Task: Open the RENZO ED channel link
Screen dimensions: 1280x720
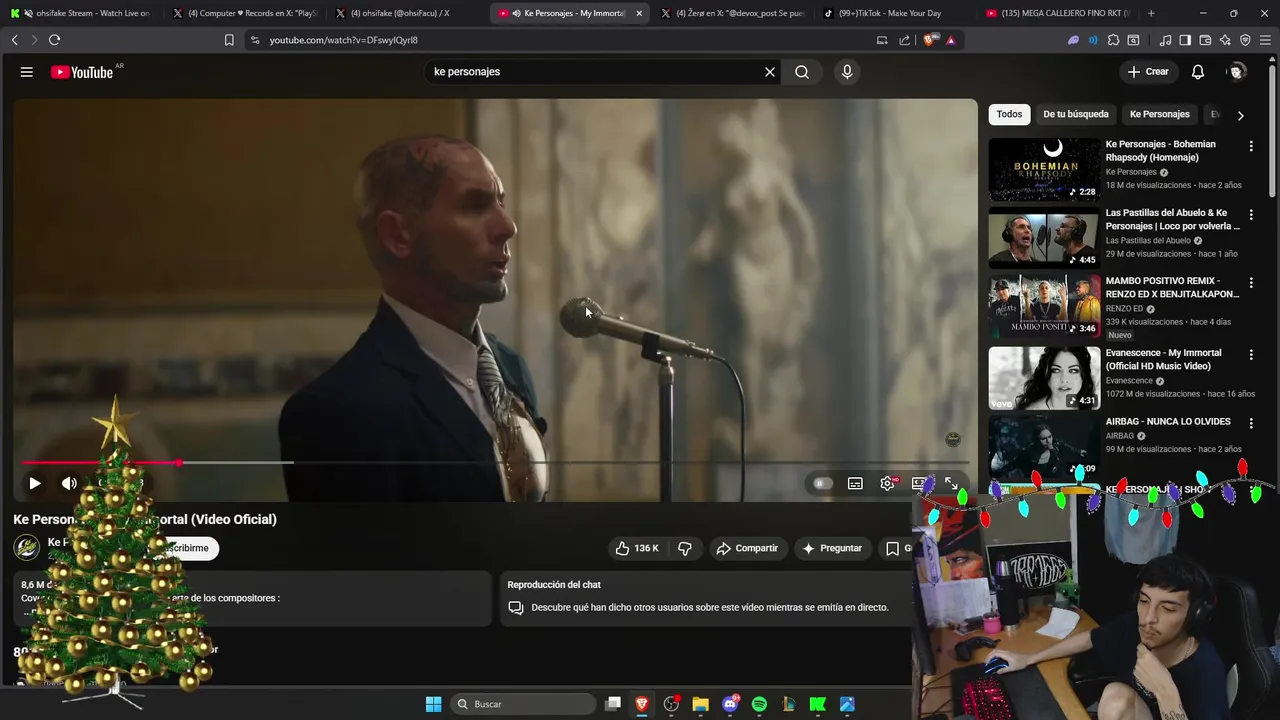Action: pyautogui.click(x=1124, y=309)
